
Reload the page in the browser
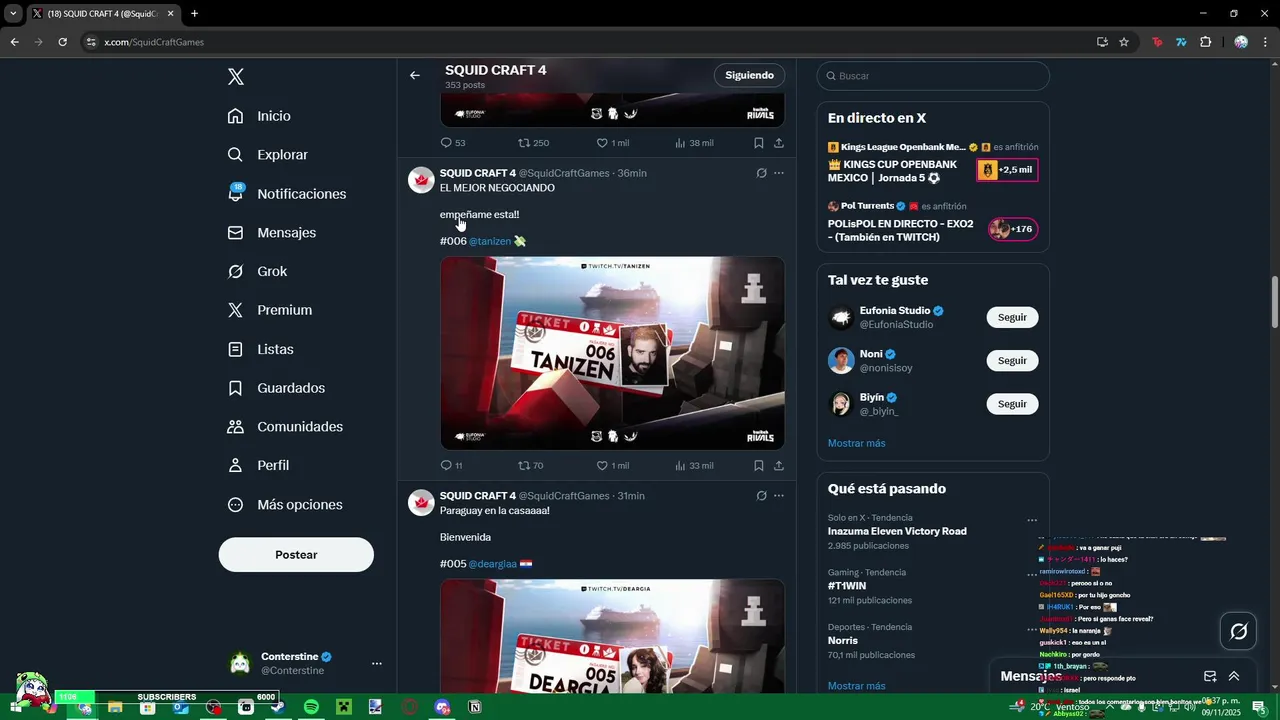62,42
